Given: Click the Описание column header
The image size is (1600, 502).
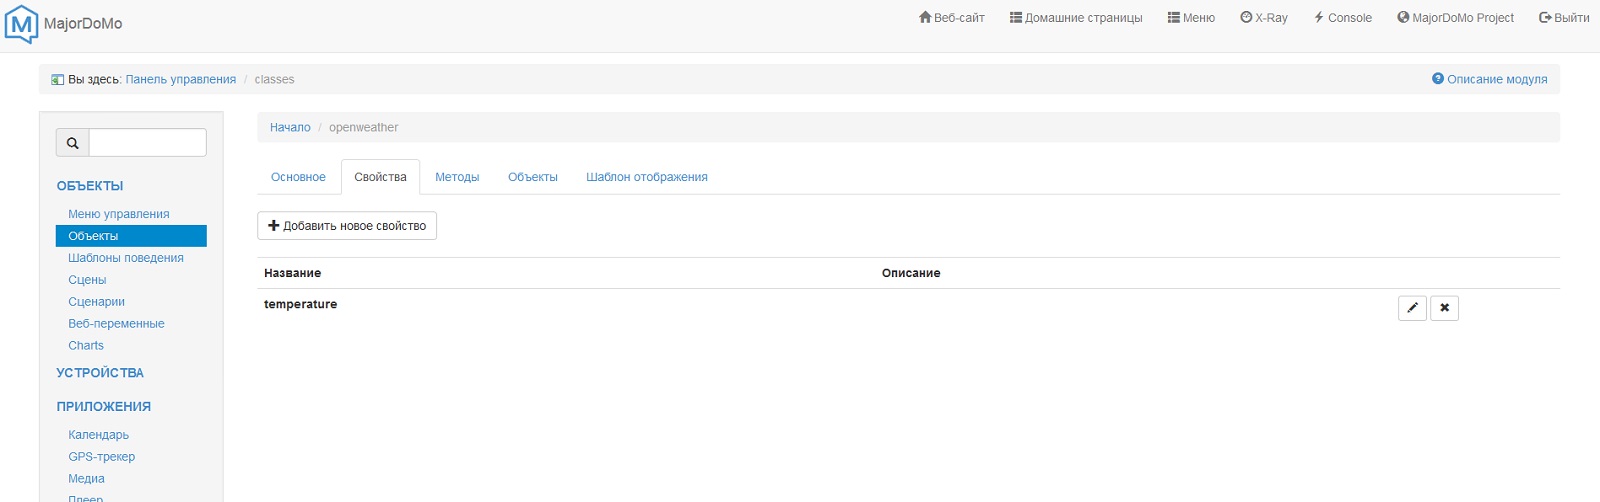Looking at the screenshot, I should tap(911, 273).
